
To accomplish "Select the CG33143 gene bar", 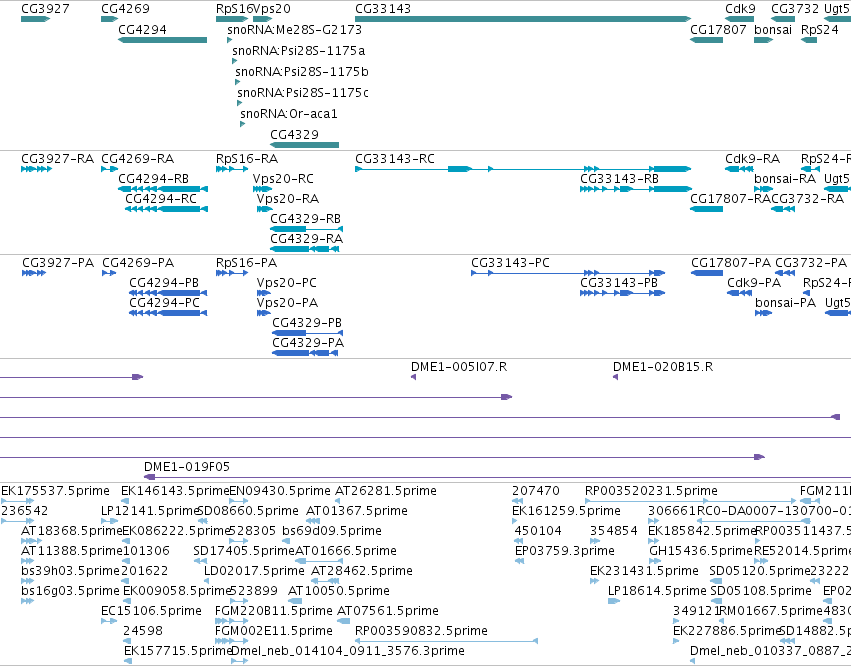I will [x=523, y=19].
